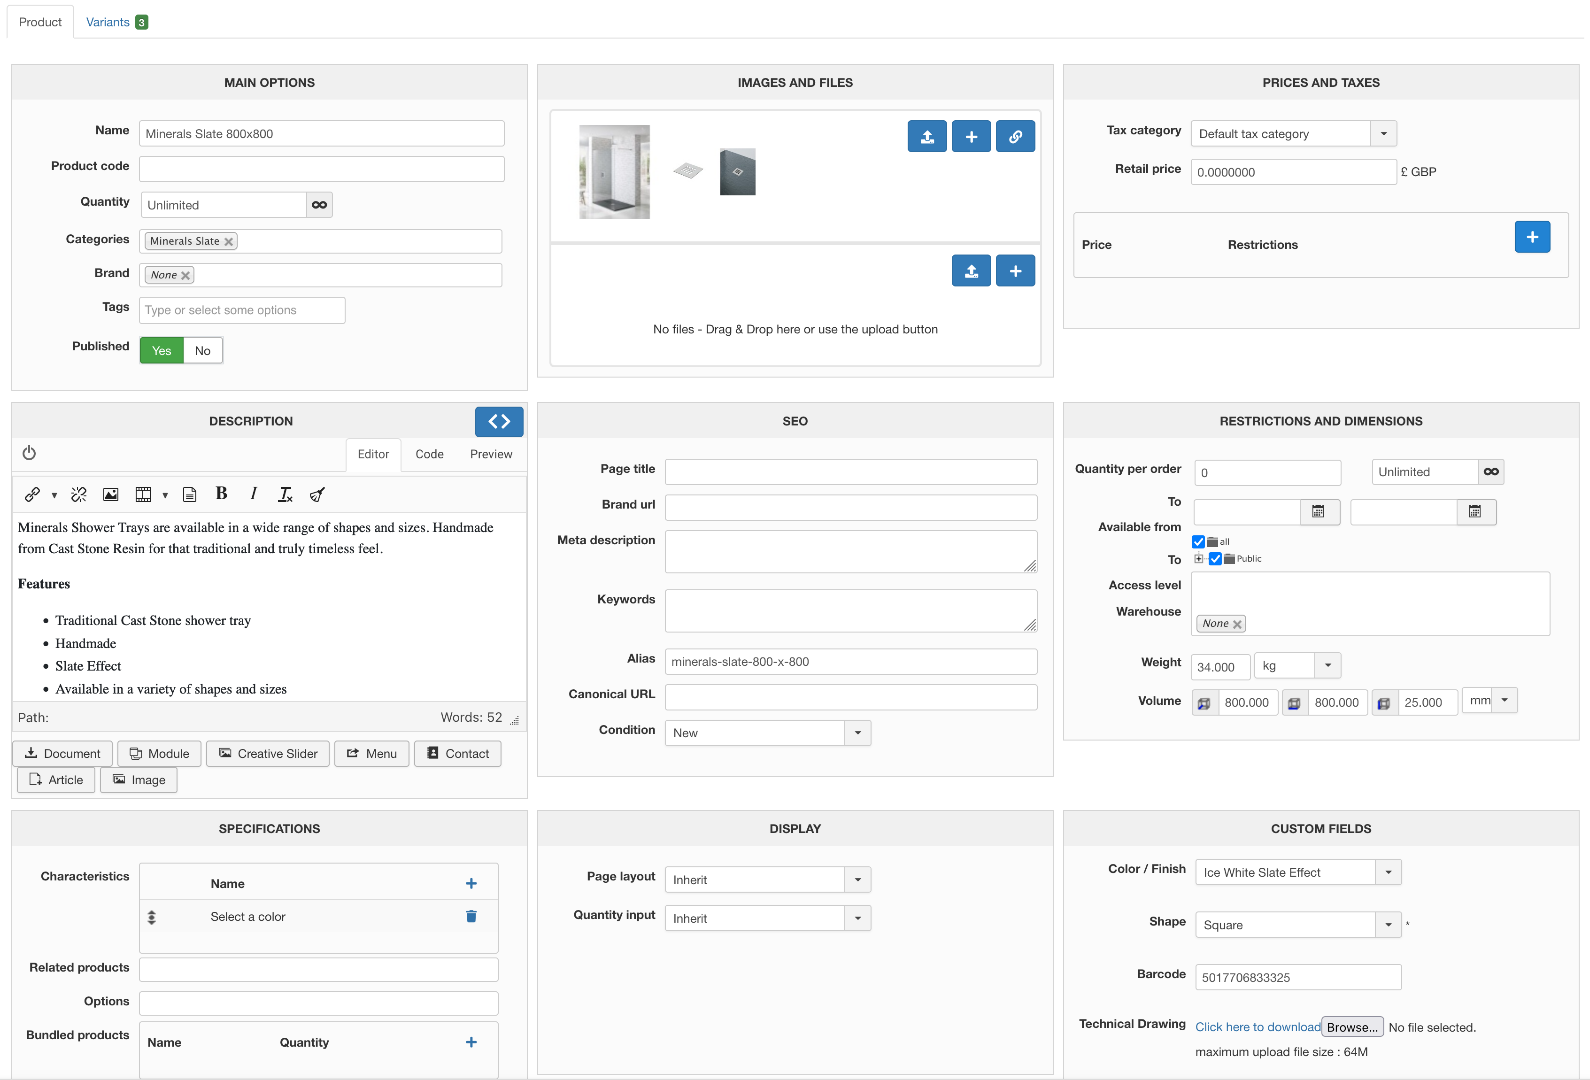1590x1080 pixels.
Task: Uncheck the 'Public' access level checkbox
Action: click(1215, 559)
